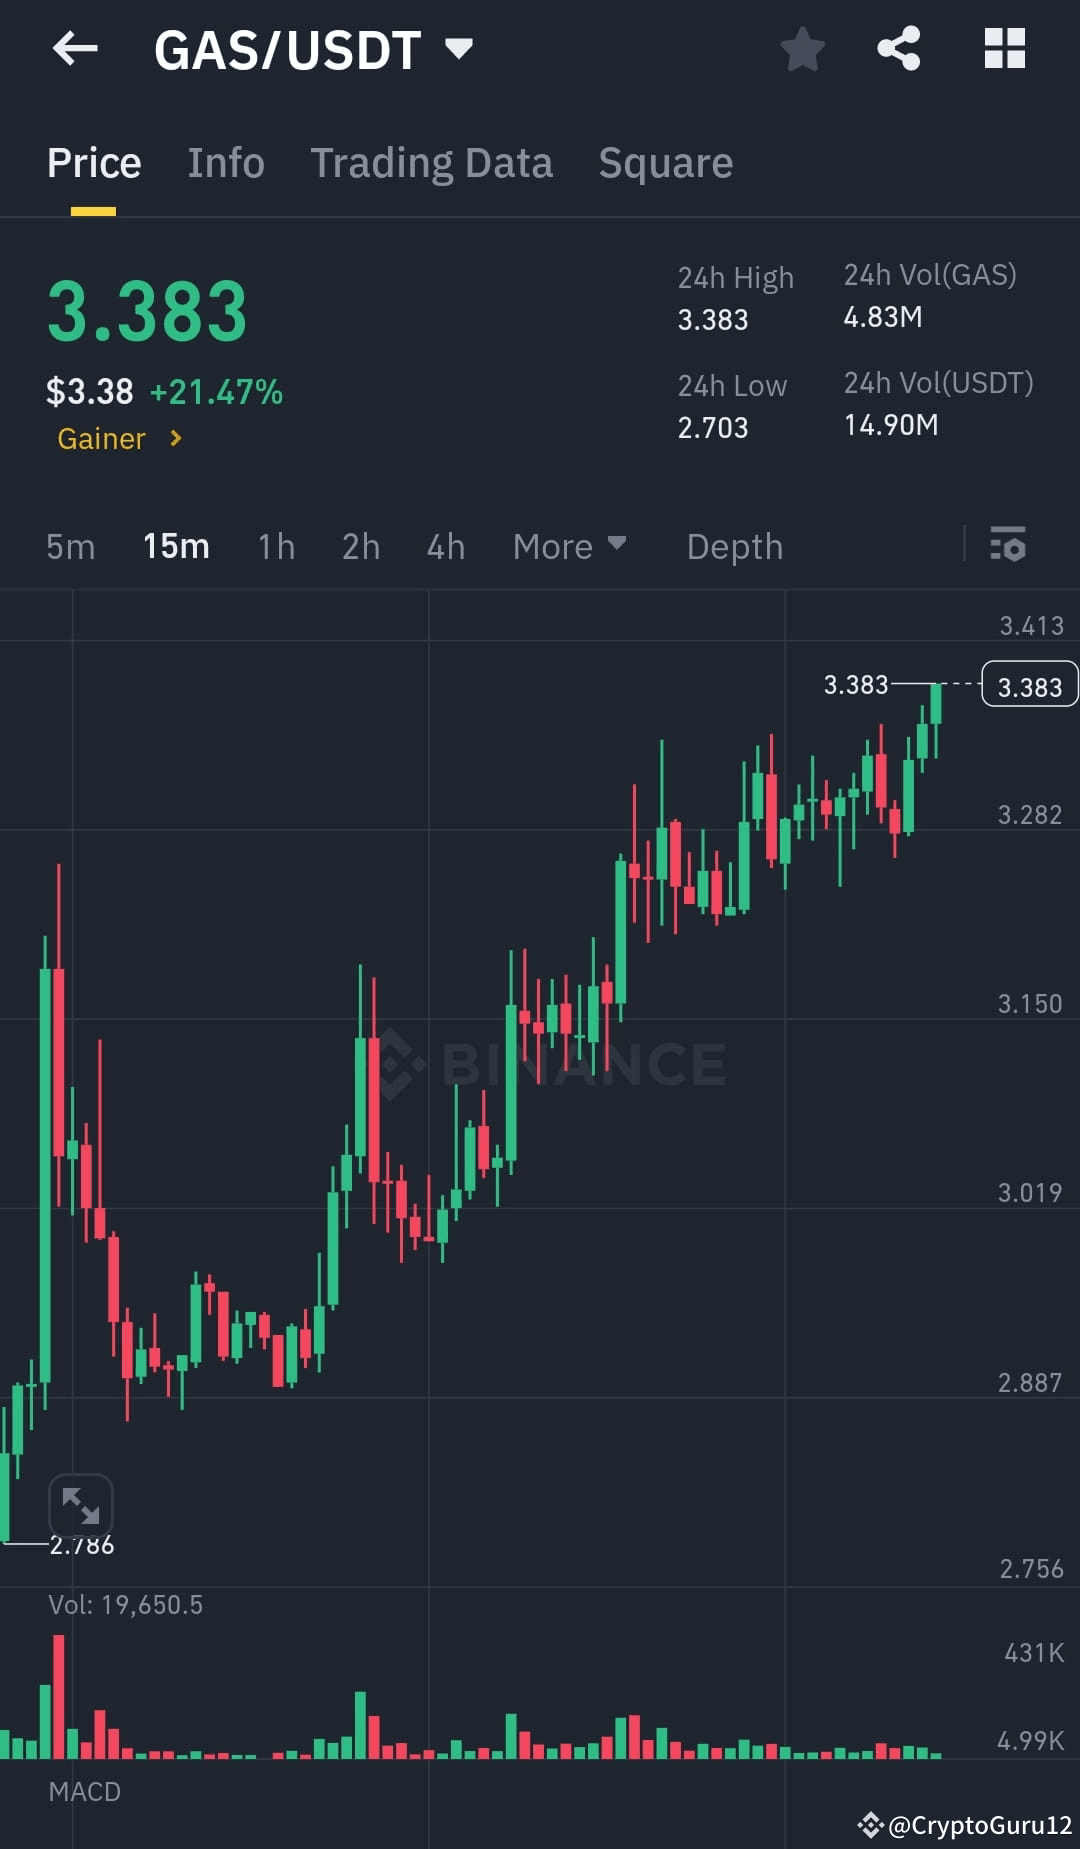This screenshot has width=1080, height=1849.
Task: Switch to the Trading Data tab
Action: (x=432, y=162)
